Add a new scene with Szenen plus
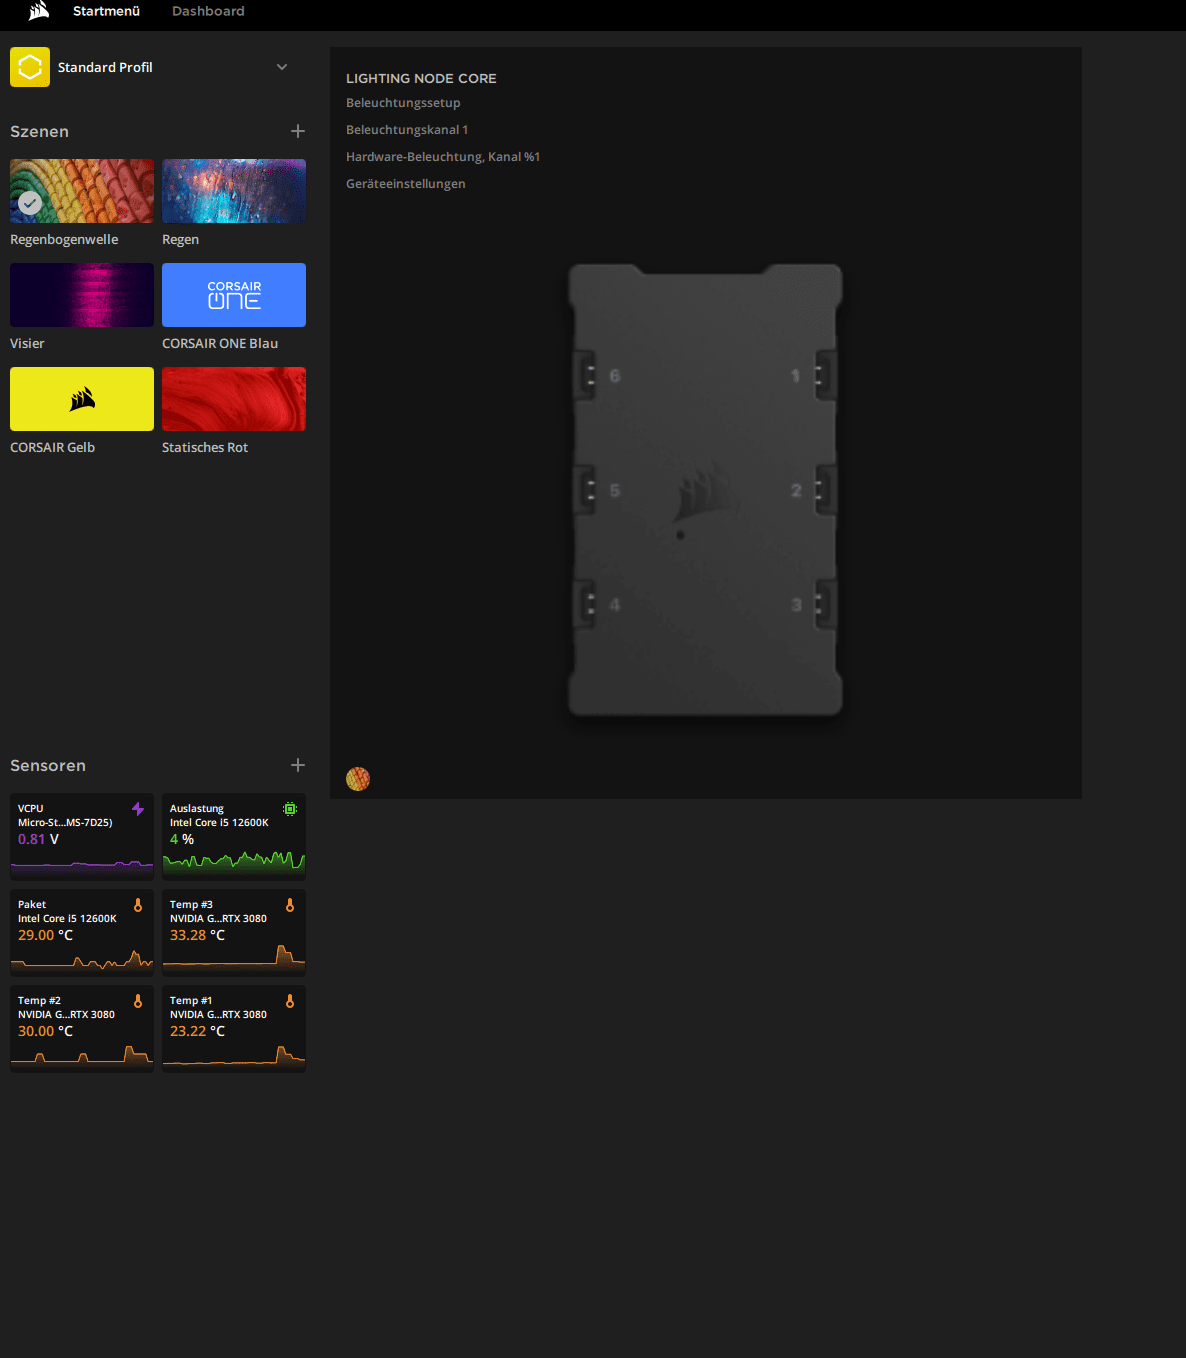The image size is (1186, 1358). tap(298, 131)
